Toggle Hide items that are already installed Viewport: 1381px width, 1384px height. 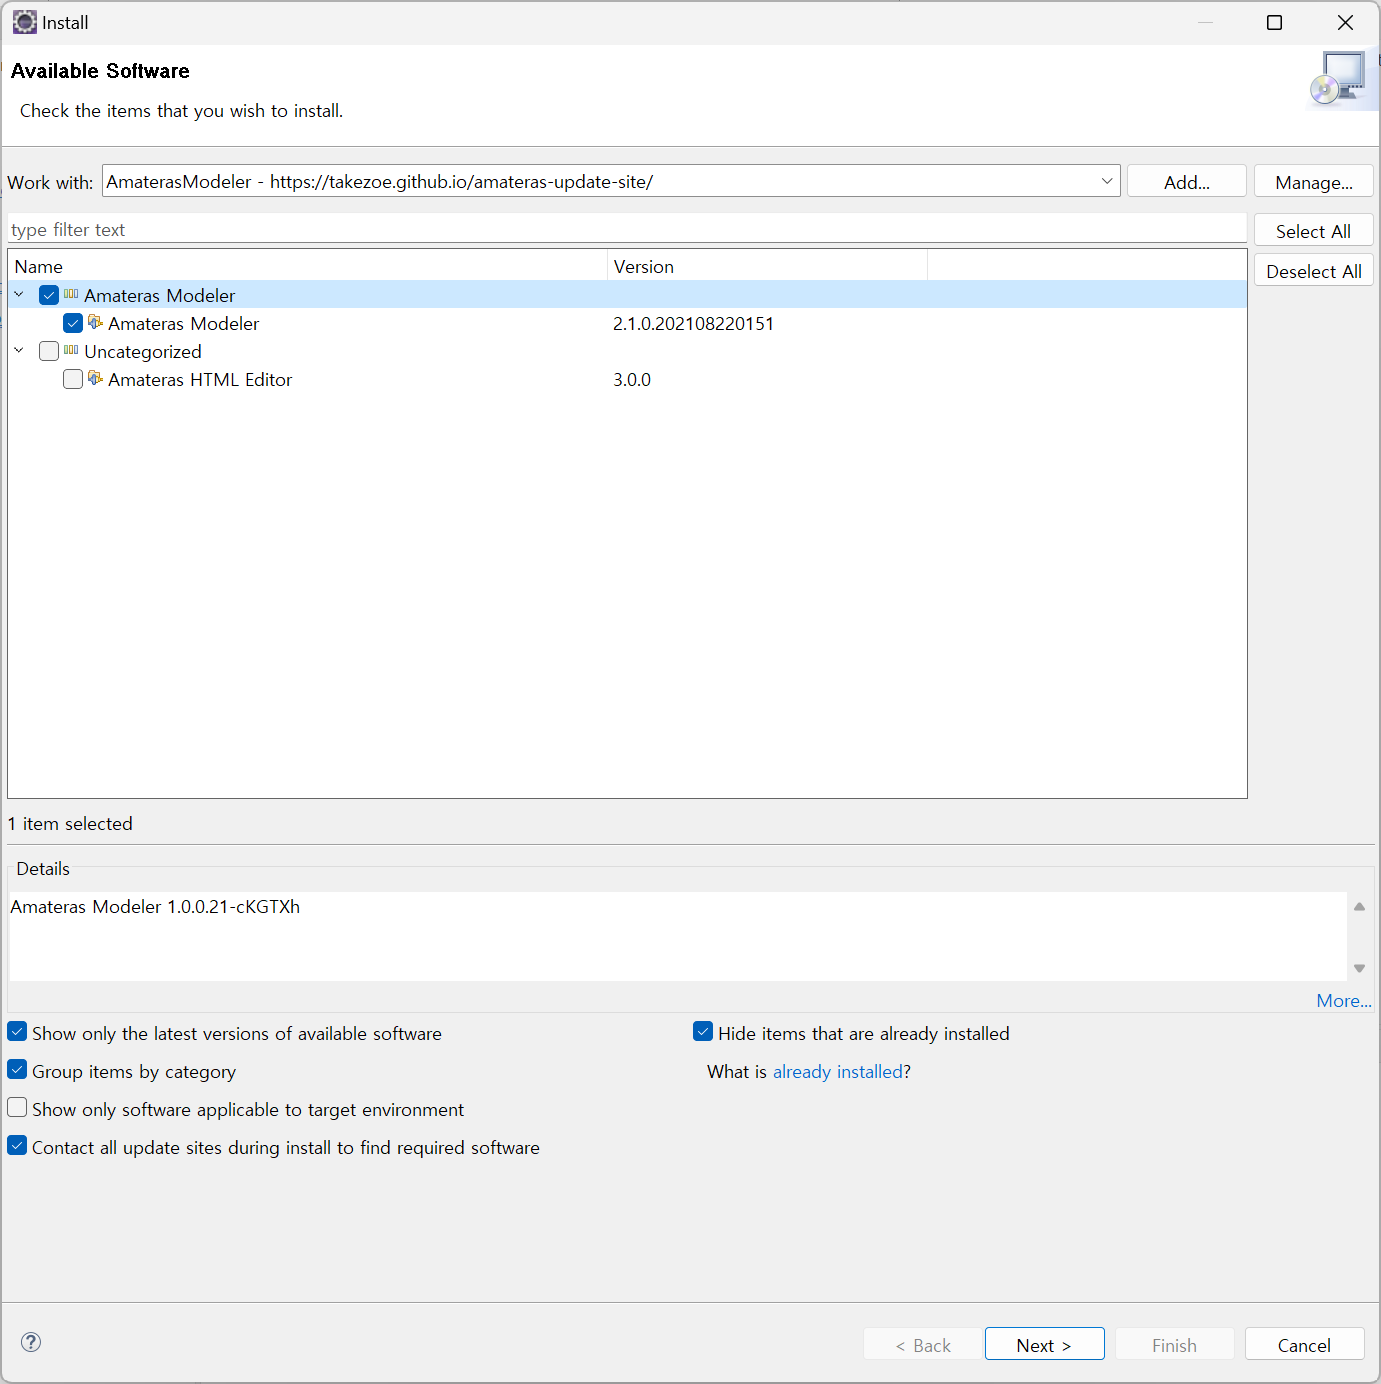point(703,1032)
